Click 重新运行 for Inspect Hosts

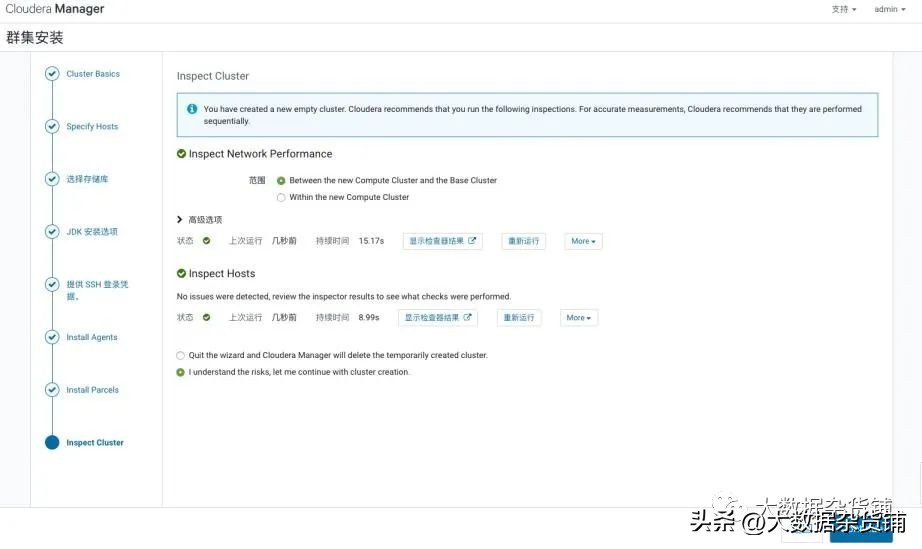tap(519, 317)
